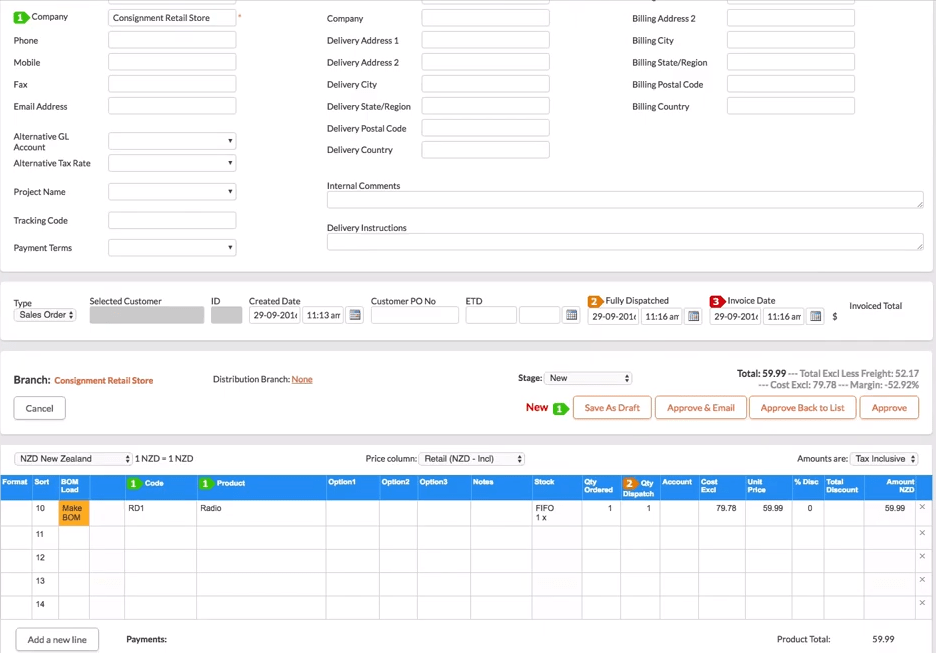Screen dimensions: 936x653
Task: Focus the Email Address field
Action: [x=172, y=106]
